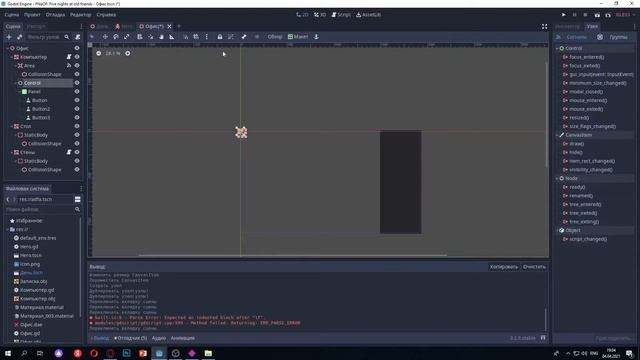Click the instance scene link icon
Viewport: 640px width, 360px height.
(19, 37)
